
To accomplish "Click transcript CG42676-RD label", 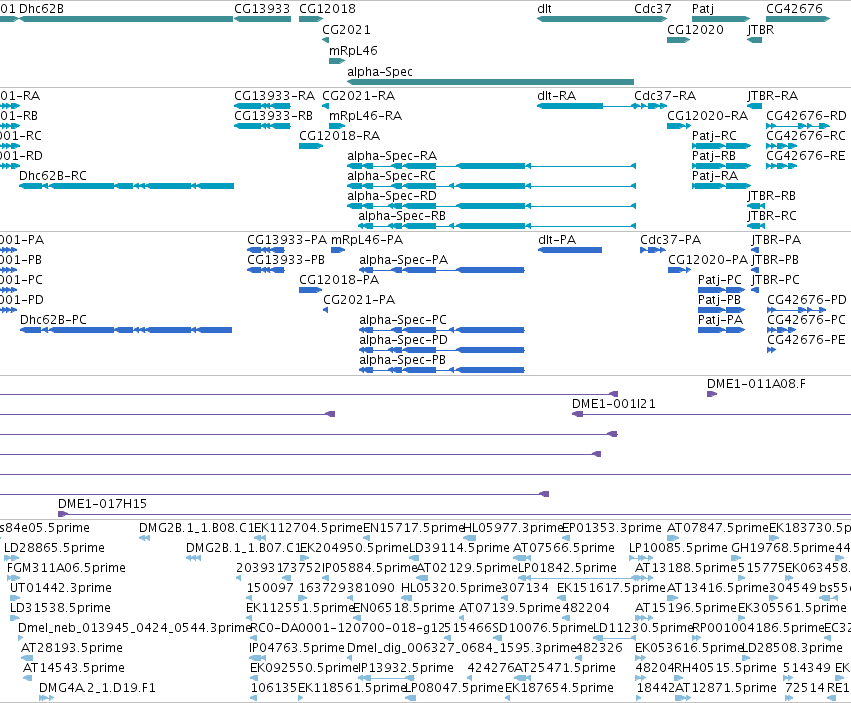I will [x=806, y=116].
